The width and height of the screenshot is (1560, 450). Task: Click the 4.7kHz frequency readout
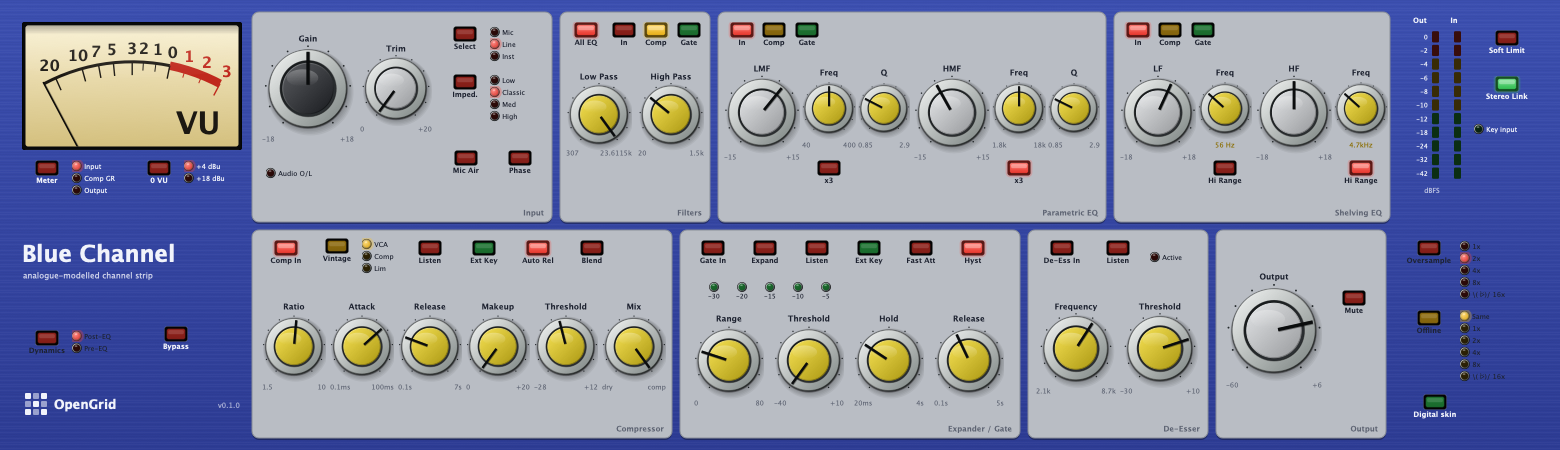pyautogui.click(x=1361, y=145)
